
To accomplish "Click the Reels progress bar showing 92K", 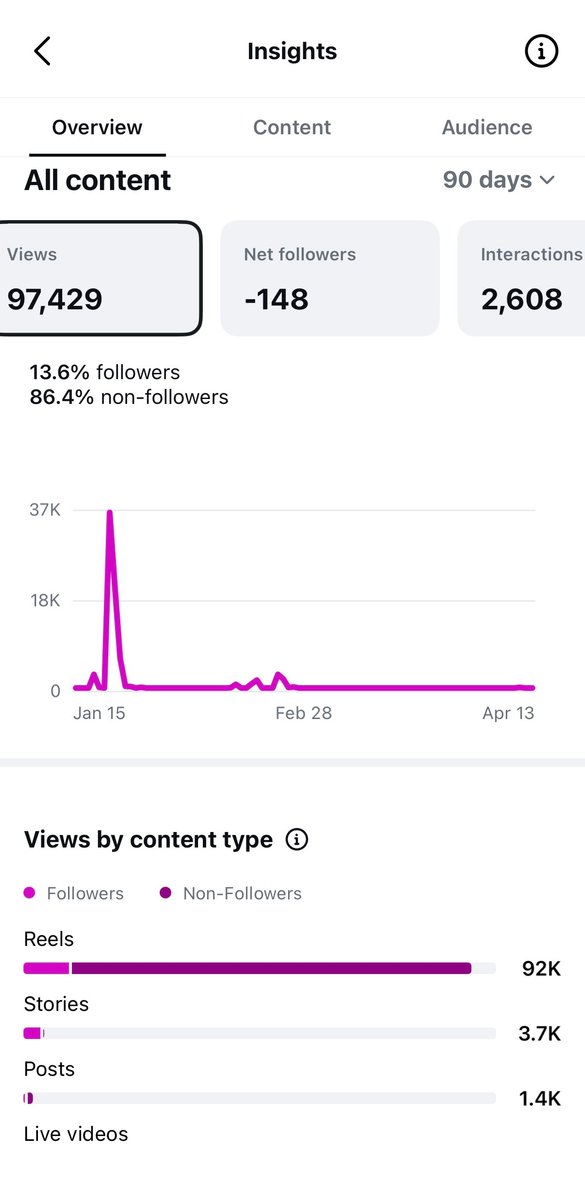I will pos(258,967).
